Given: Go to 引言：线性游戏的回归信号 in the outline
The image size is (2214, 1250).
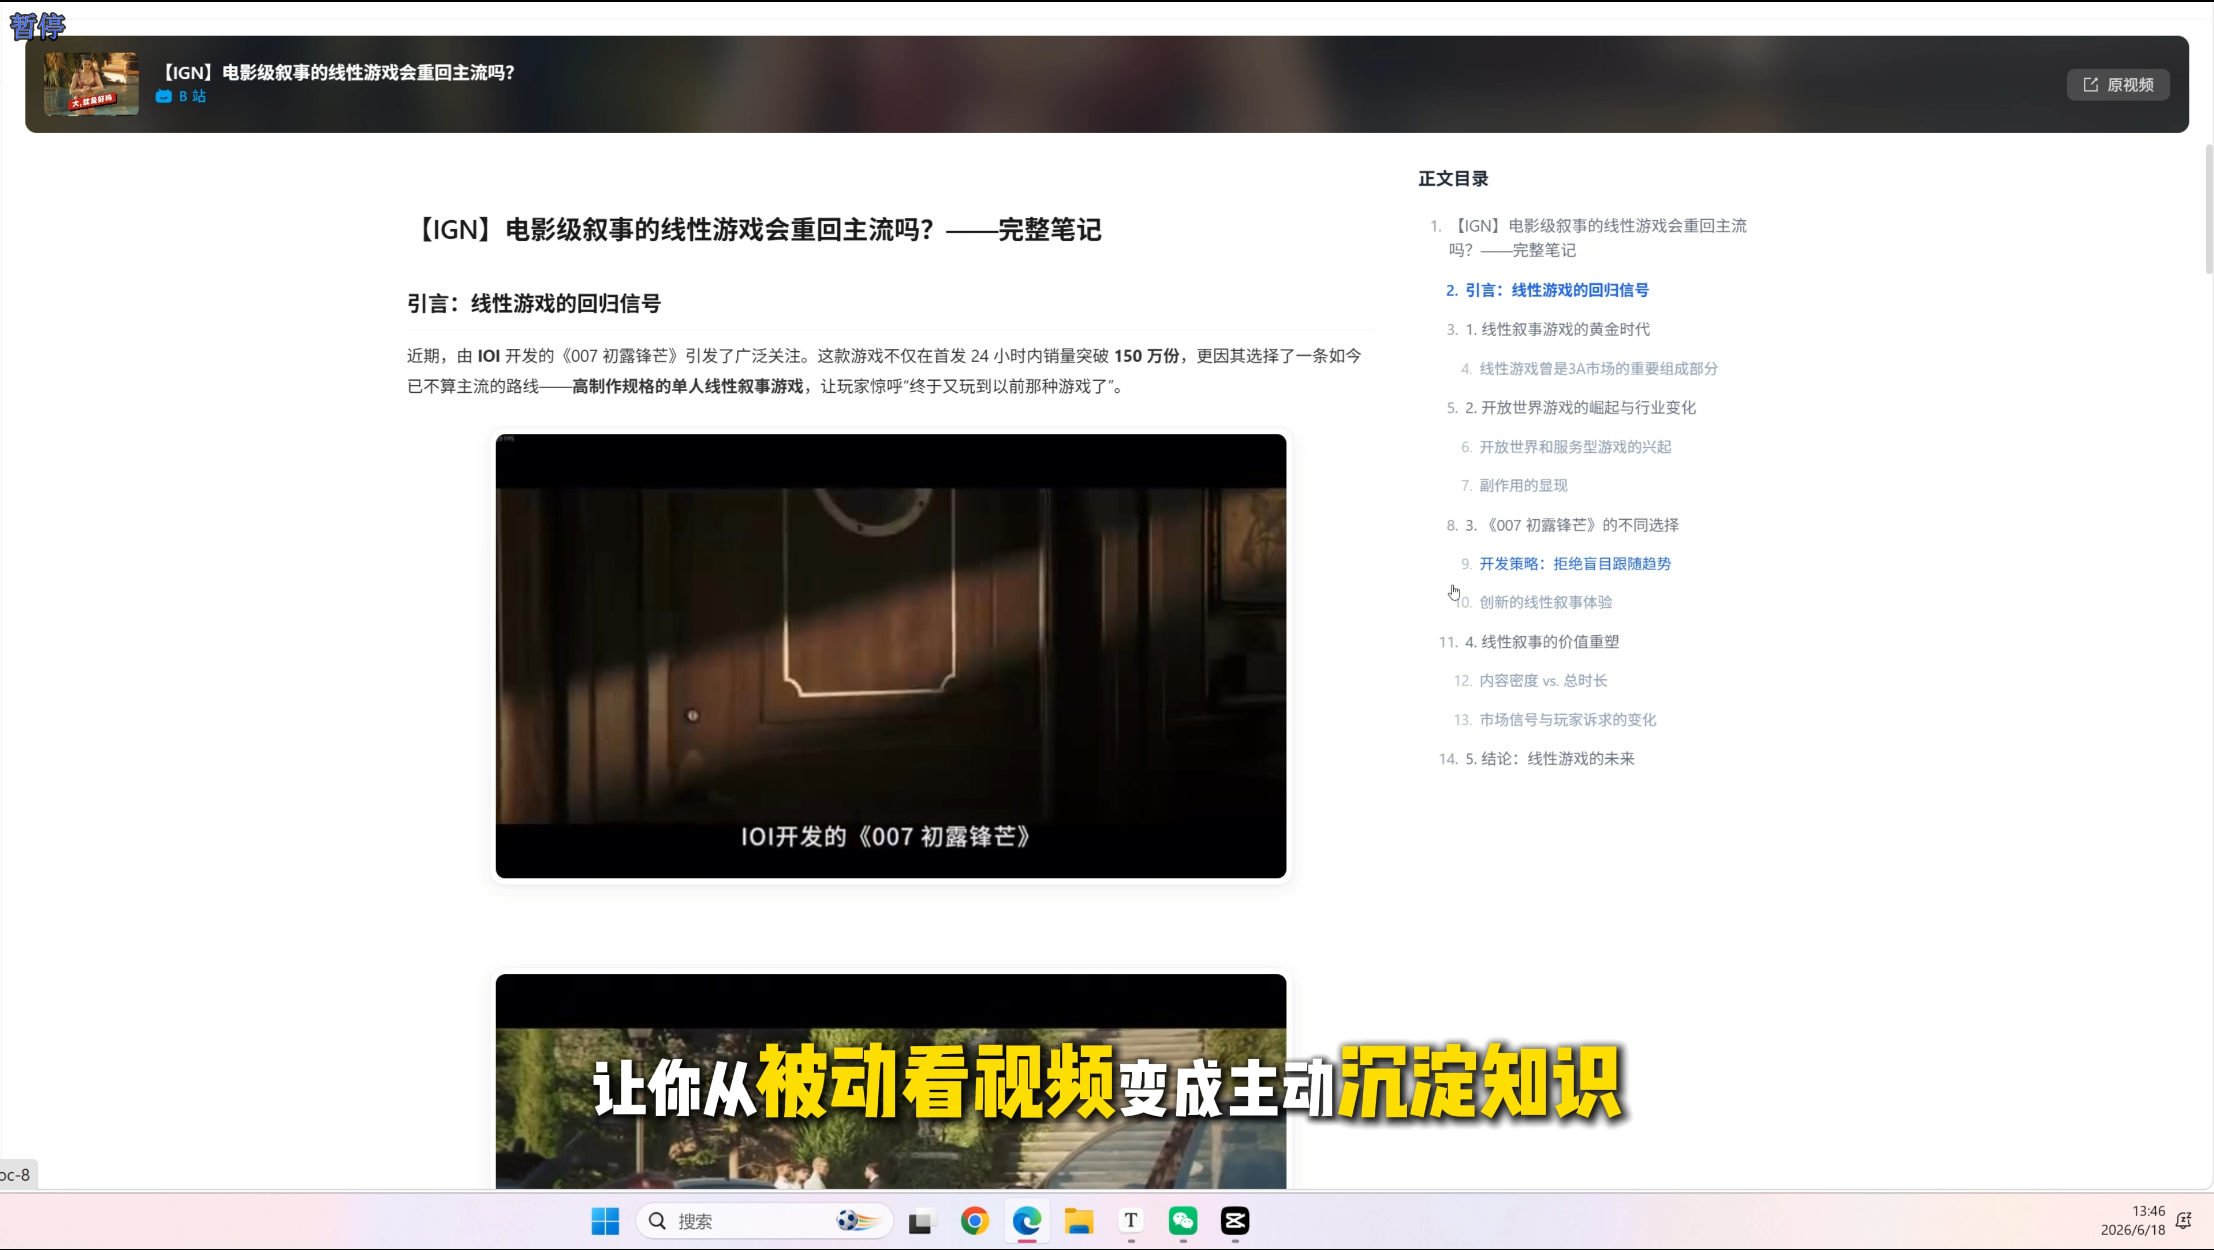Looking at the screenshot, I should (x=1557, y=290).
